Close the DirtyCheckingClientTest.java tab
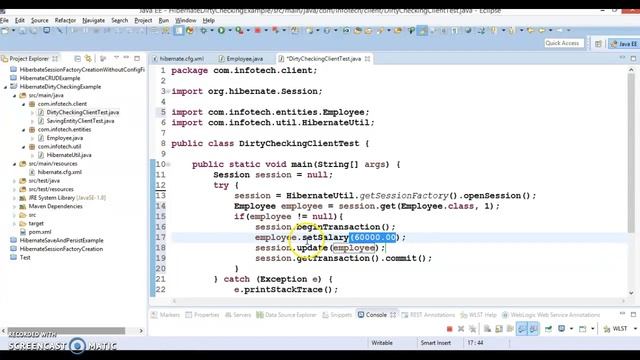This screenshot has width=640, height=360. [367, 59]
